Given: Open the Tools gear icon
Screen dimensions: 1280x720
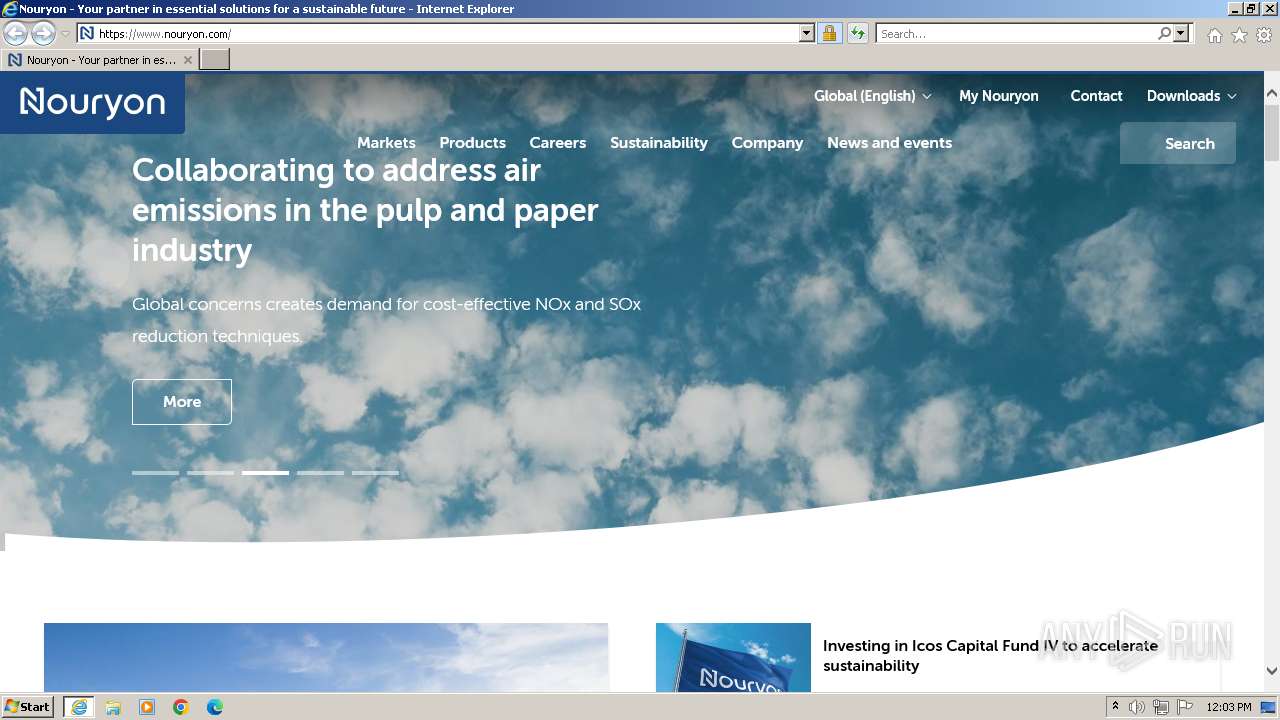Looking at the screenshot, I should [x=1264, y=35].
